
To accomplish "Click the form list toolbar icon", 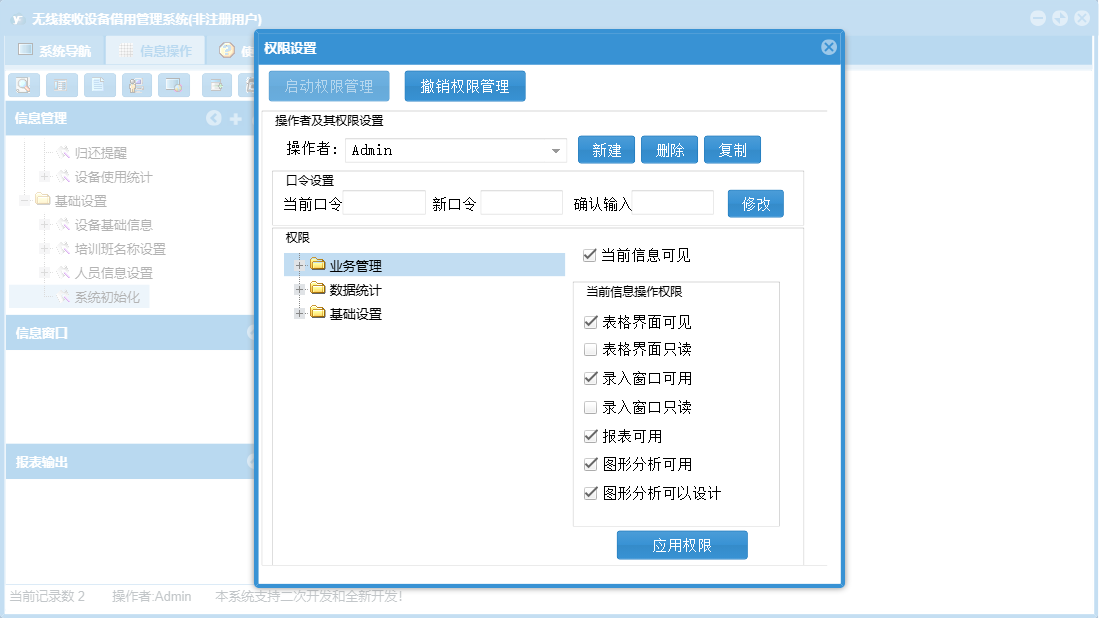I will 62,85.
